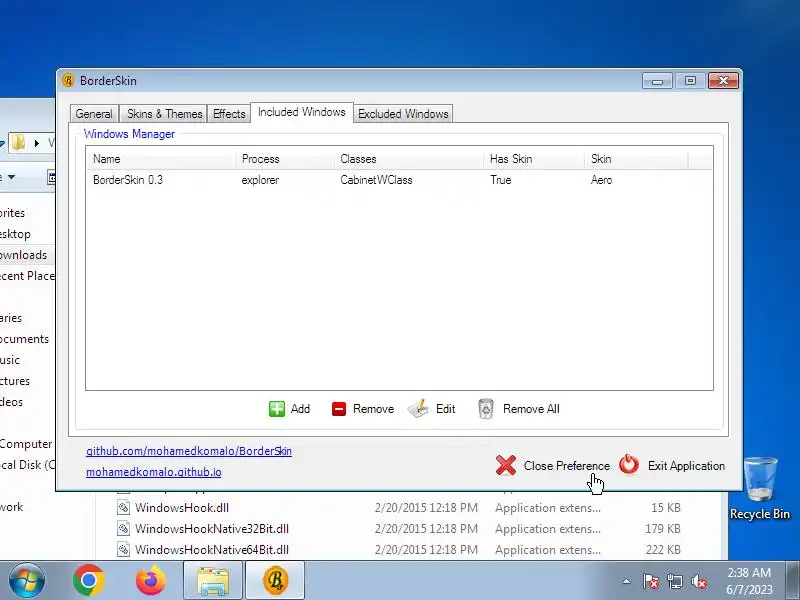
Task: Open the Windows Start orb
Action: click(27, 580)
